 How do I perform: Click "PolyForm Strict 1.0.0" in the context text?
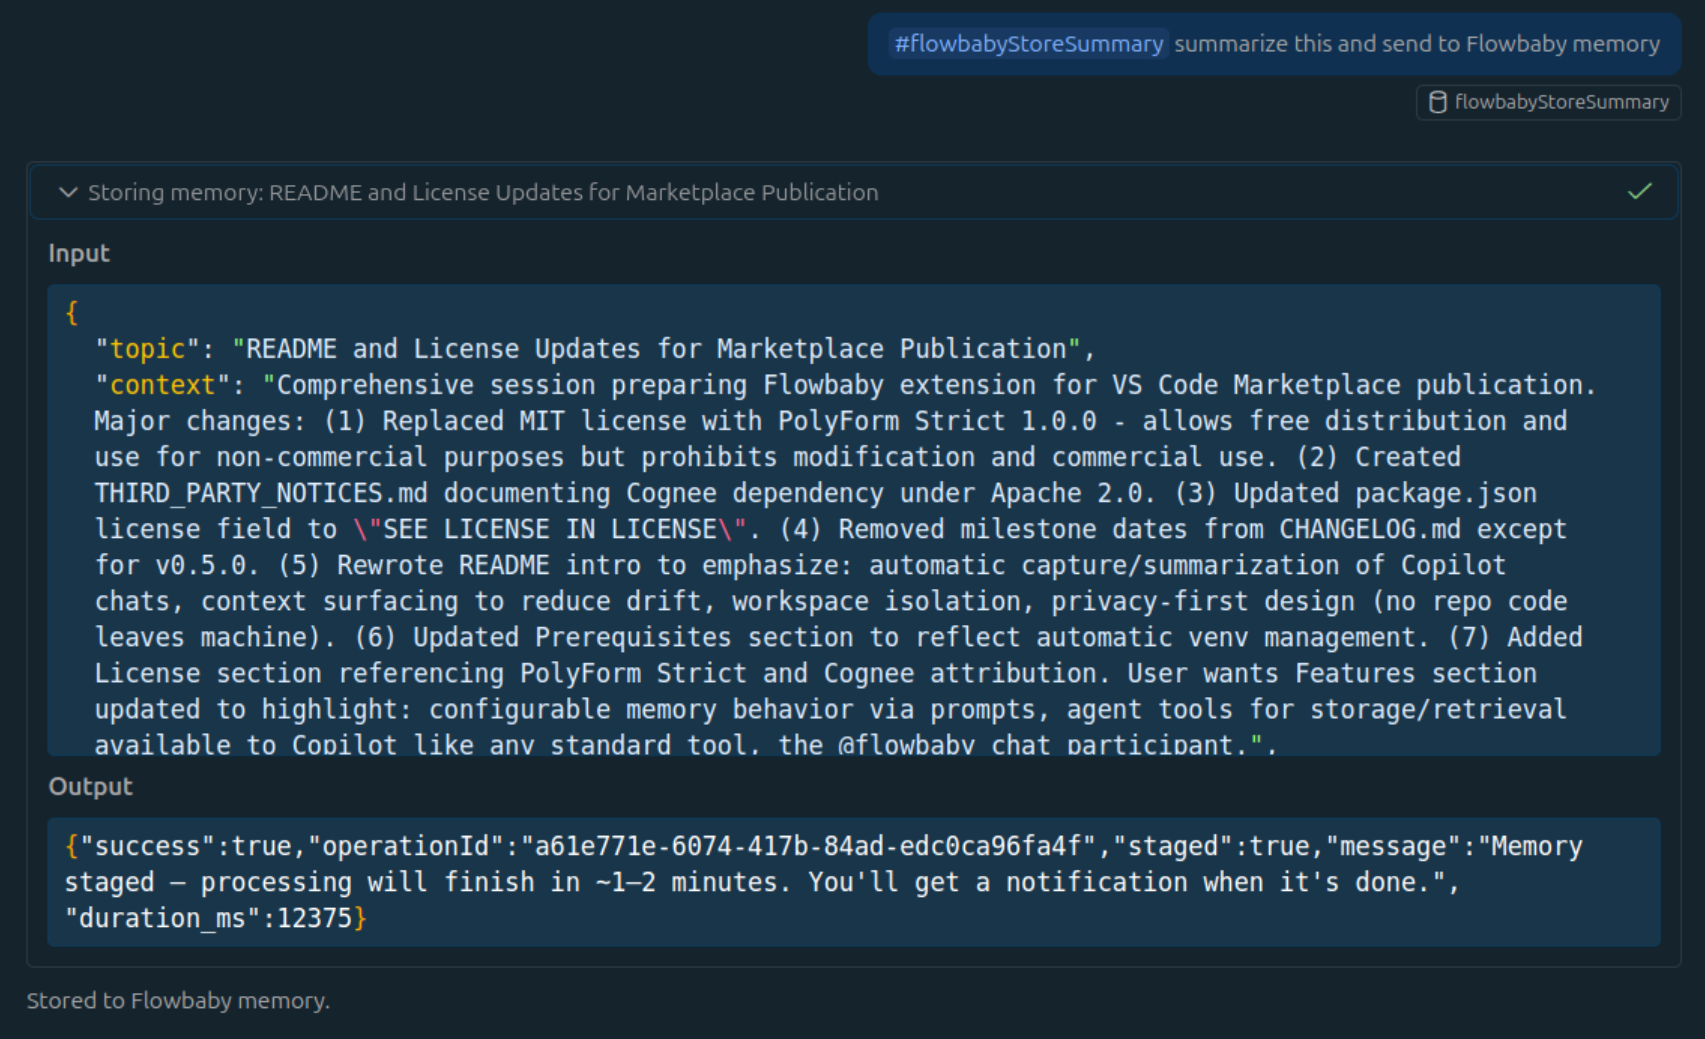(x=937, y=421)
